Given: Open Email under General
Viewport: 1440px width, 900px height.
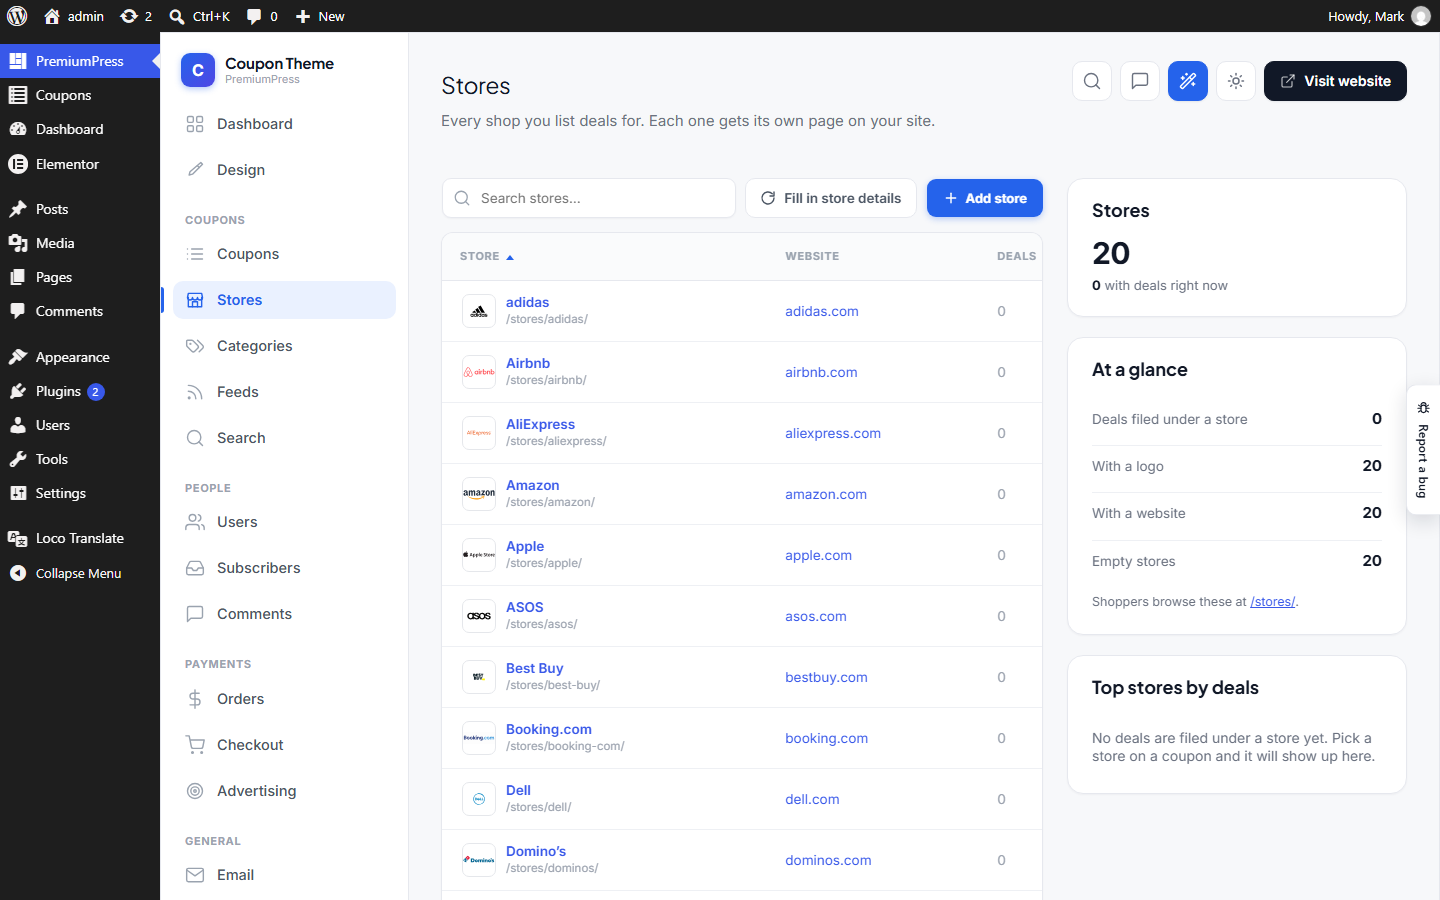Looking at the screenshot, I should pos(284,875).
